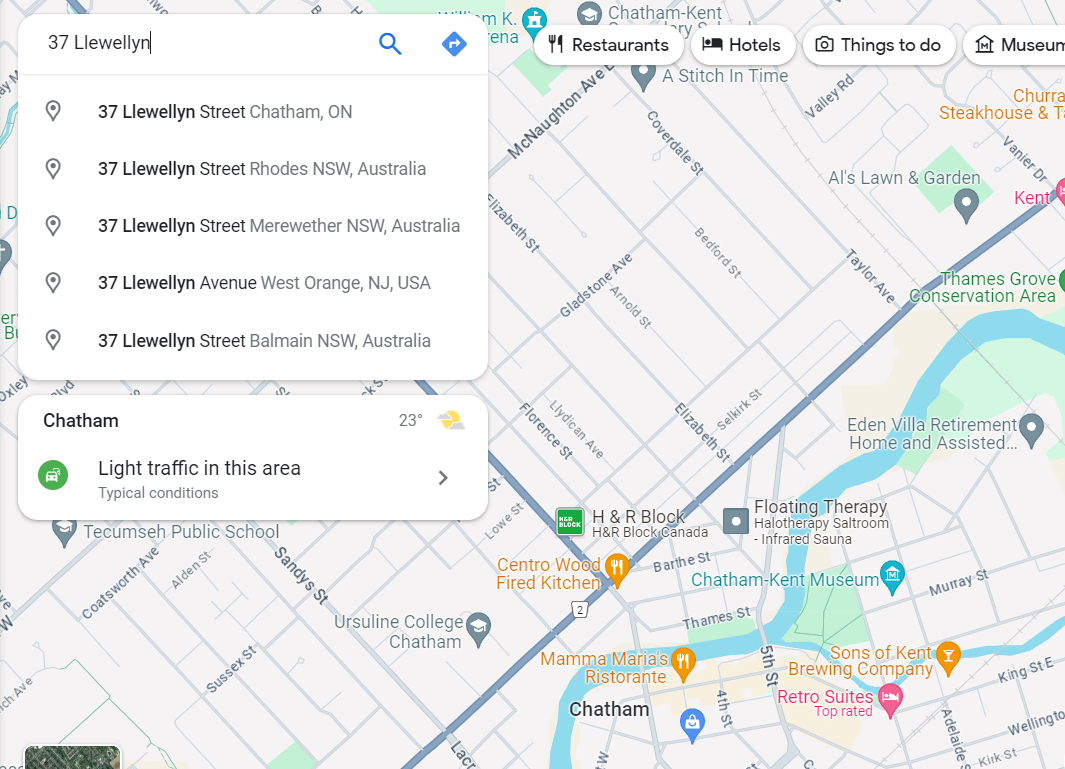The height and width of the screenshot is (769, 1065).
Task: Click the blue search magnifier icon
Action: [390, 43]
